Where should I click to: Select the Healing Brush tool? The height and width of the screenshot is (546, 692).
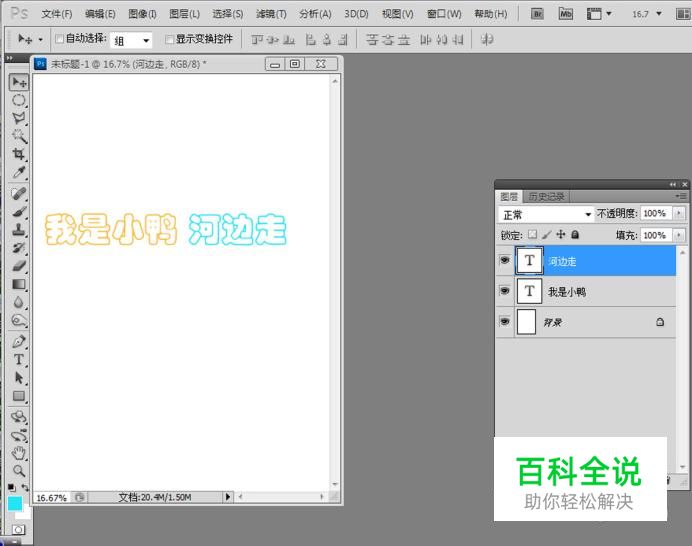tap(19, 193)
